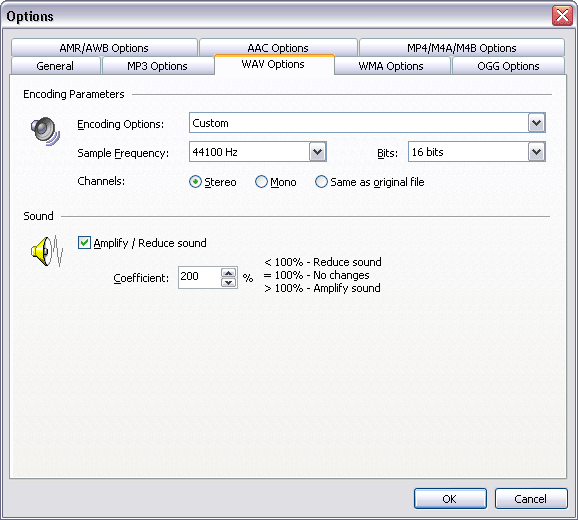578x520 pixels.
Task: Click the 44100 Hz frequency combo box
Action: [x=258, y=151]
